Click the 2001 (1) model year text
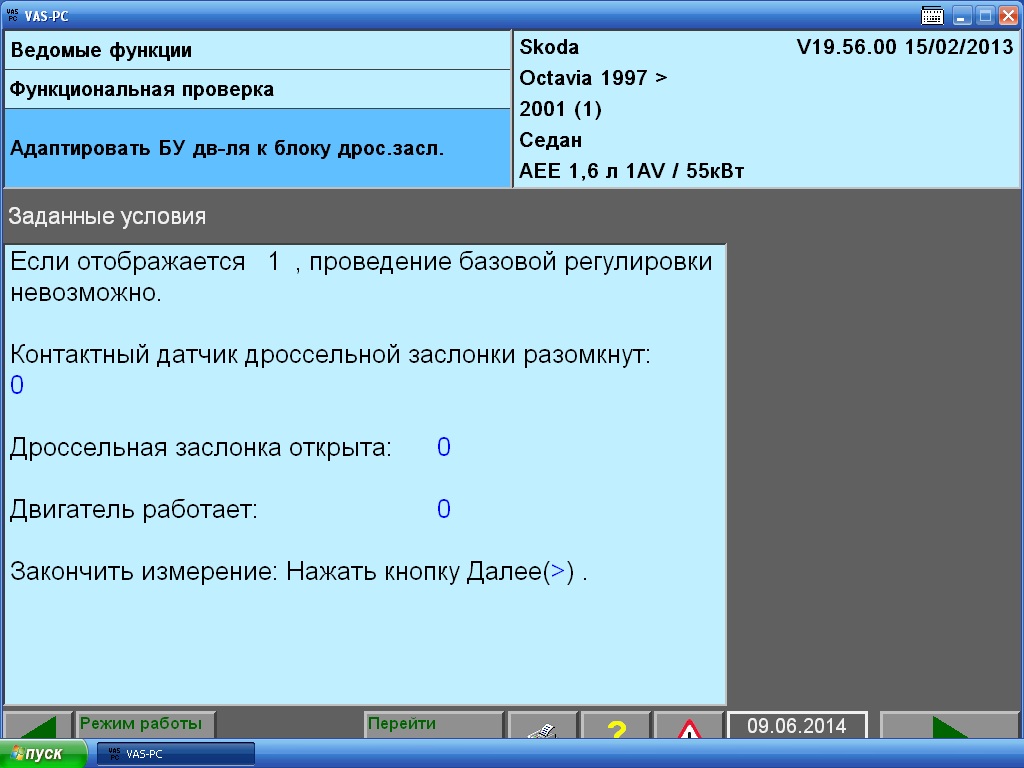The image size is (1024, 768). [560, 109]
